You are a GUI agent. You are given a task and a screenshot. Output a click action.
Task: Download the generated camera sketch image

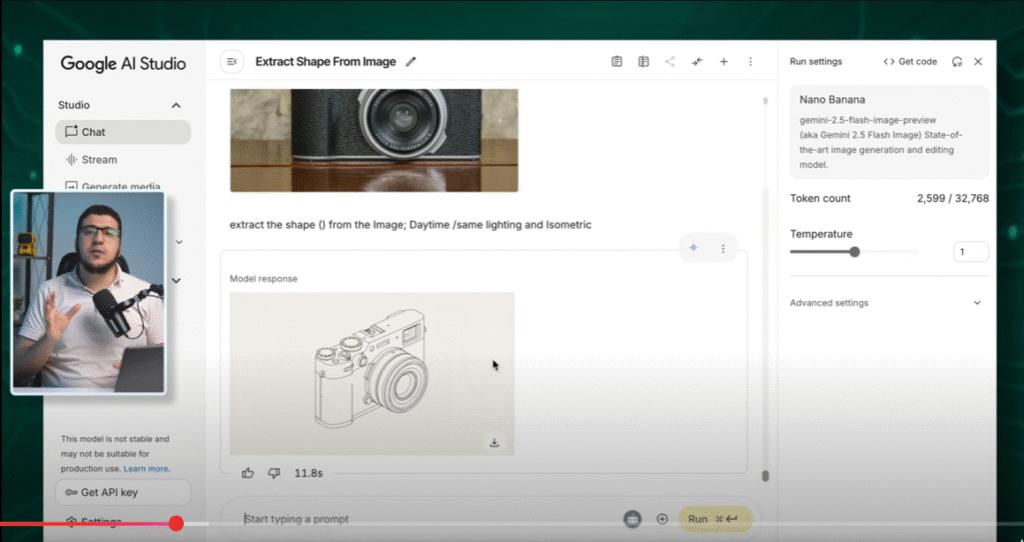(x=494, y=442)
